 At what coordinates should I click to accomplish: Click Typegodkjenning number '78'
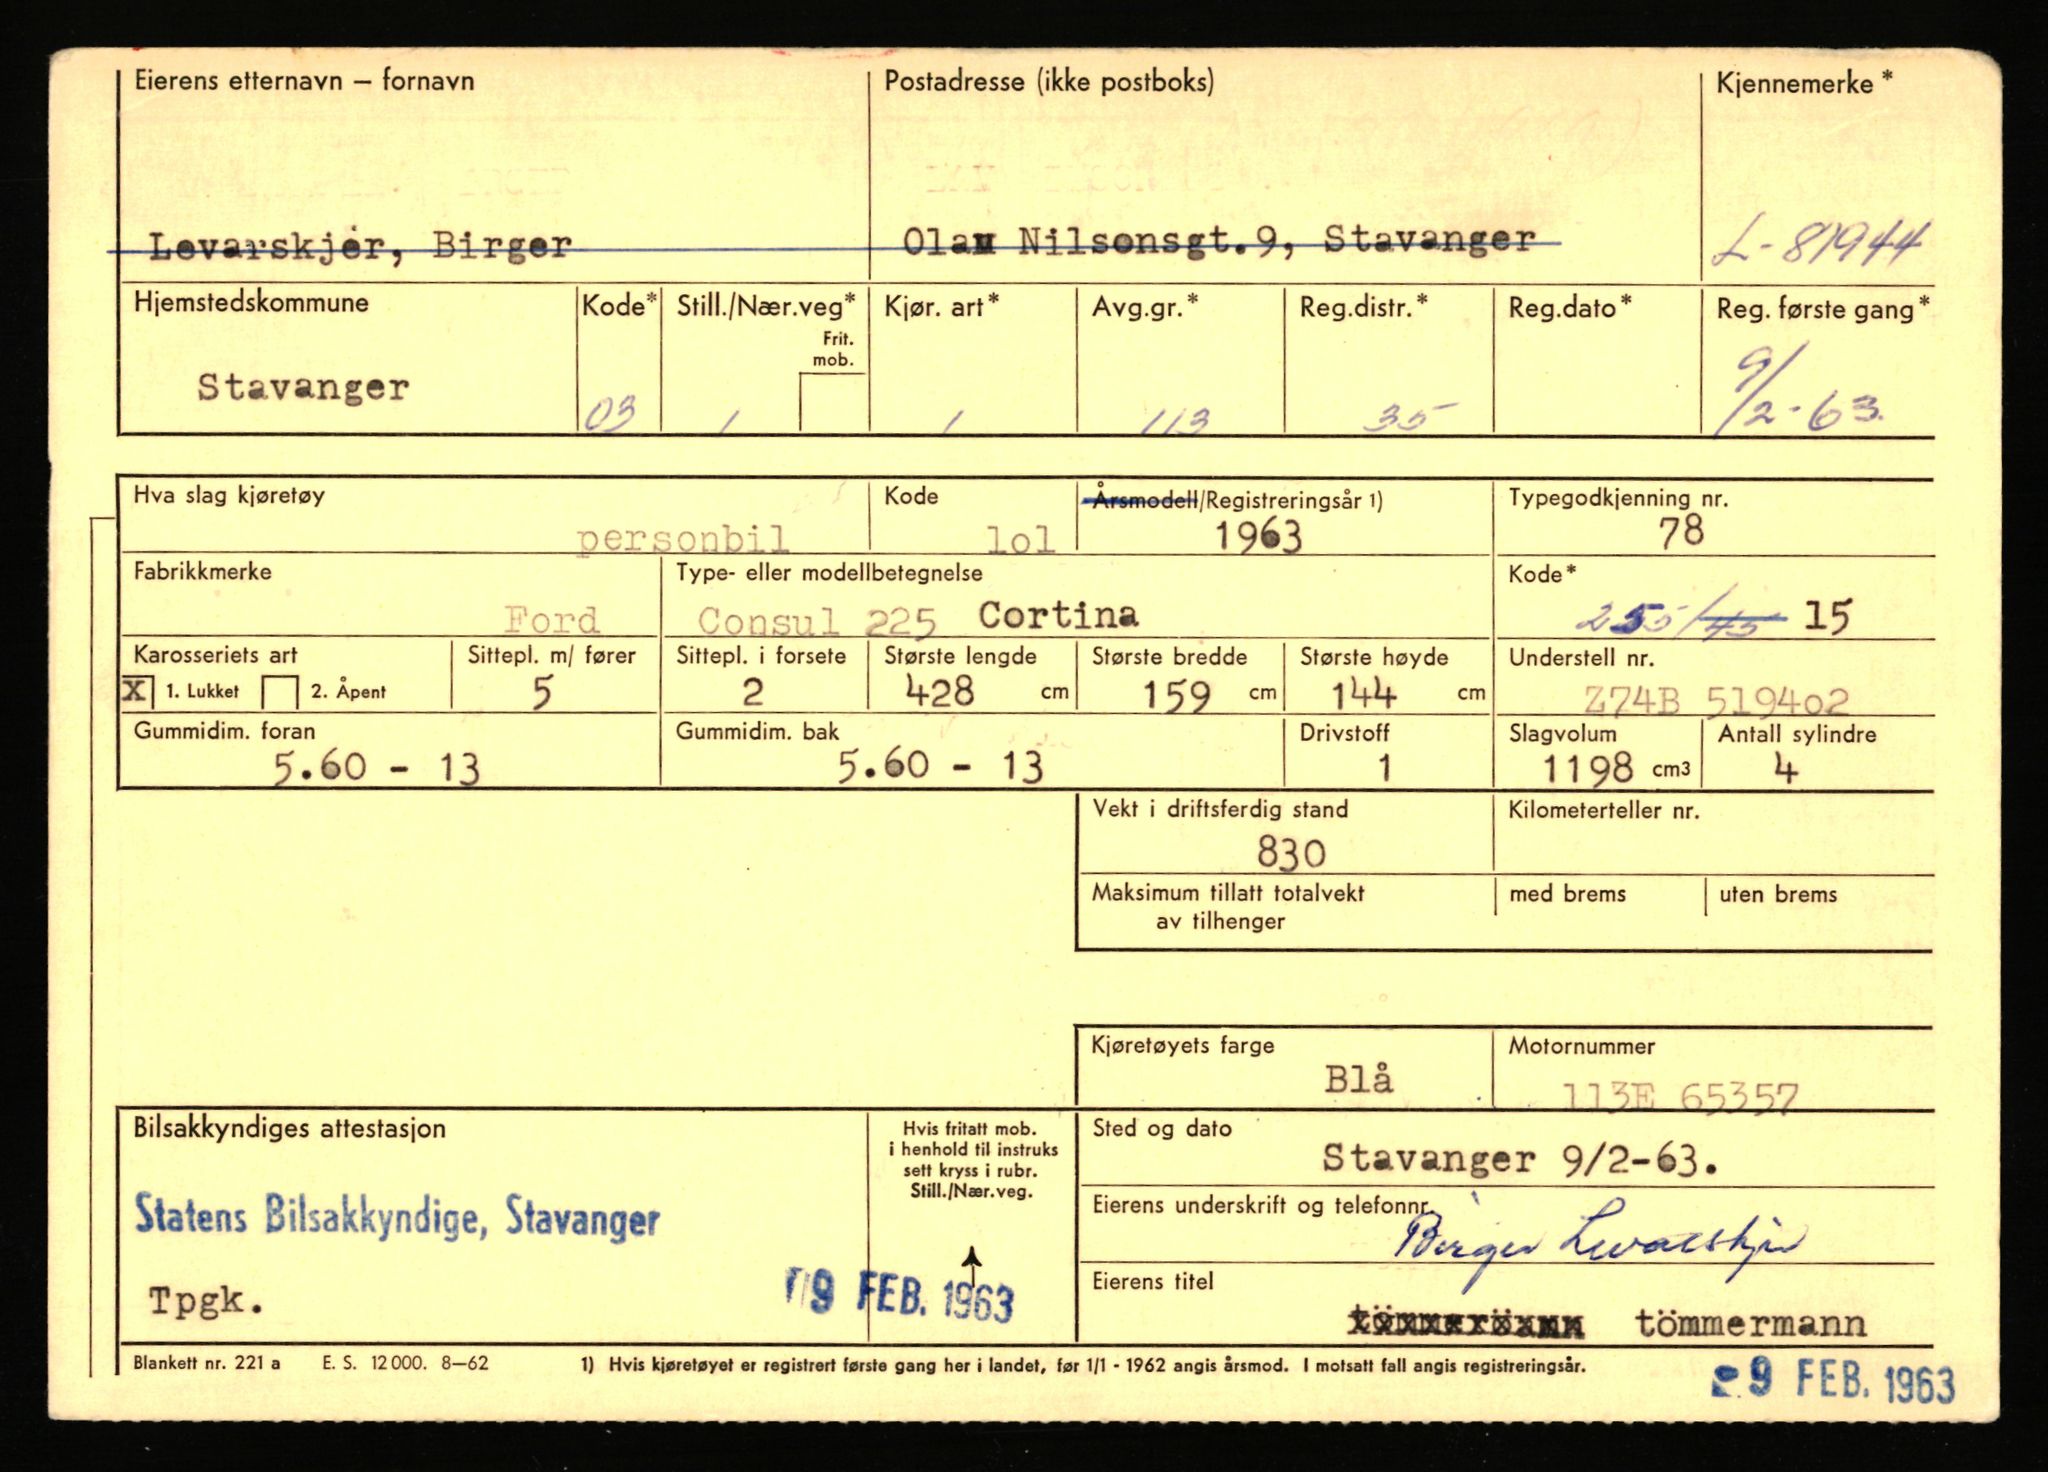[1681, 531]
